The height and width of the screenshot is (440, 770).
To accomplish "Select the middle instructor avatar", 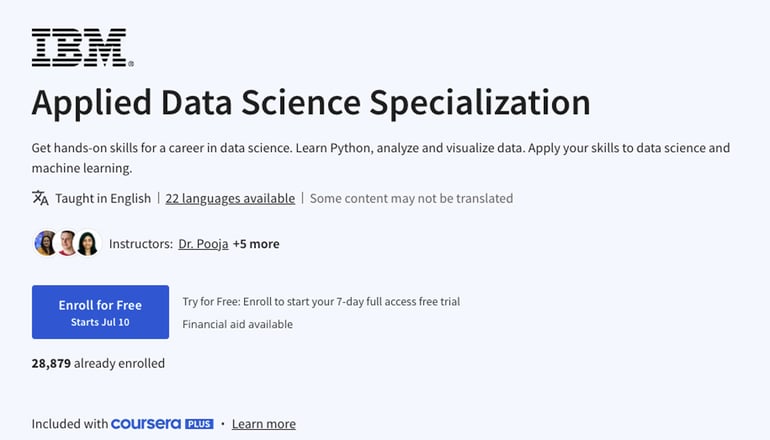I will (x=67, y=243).
